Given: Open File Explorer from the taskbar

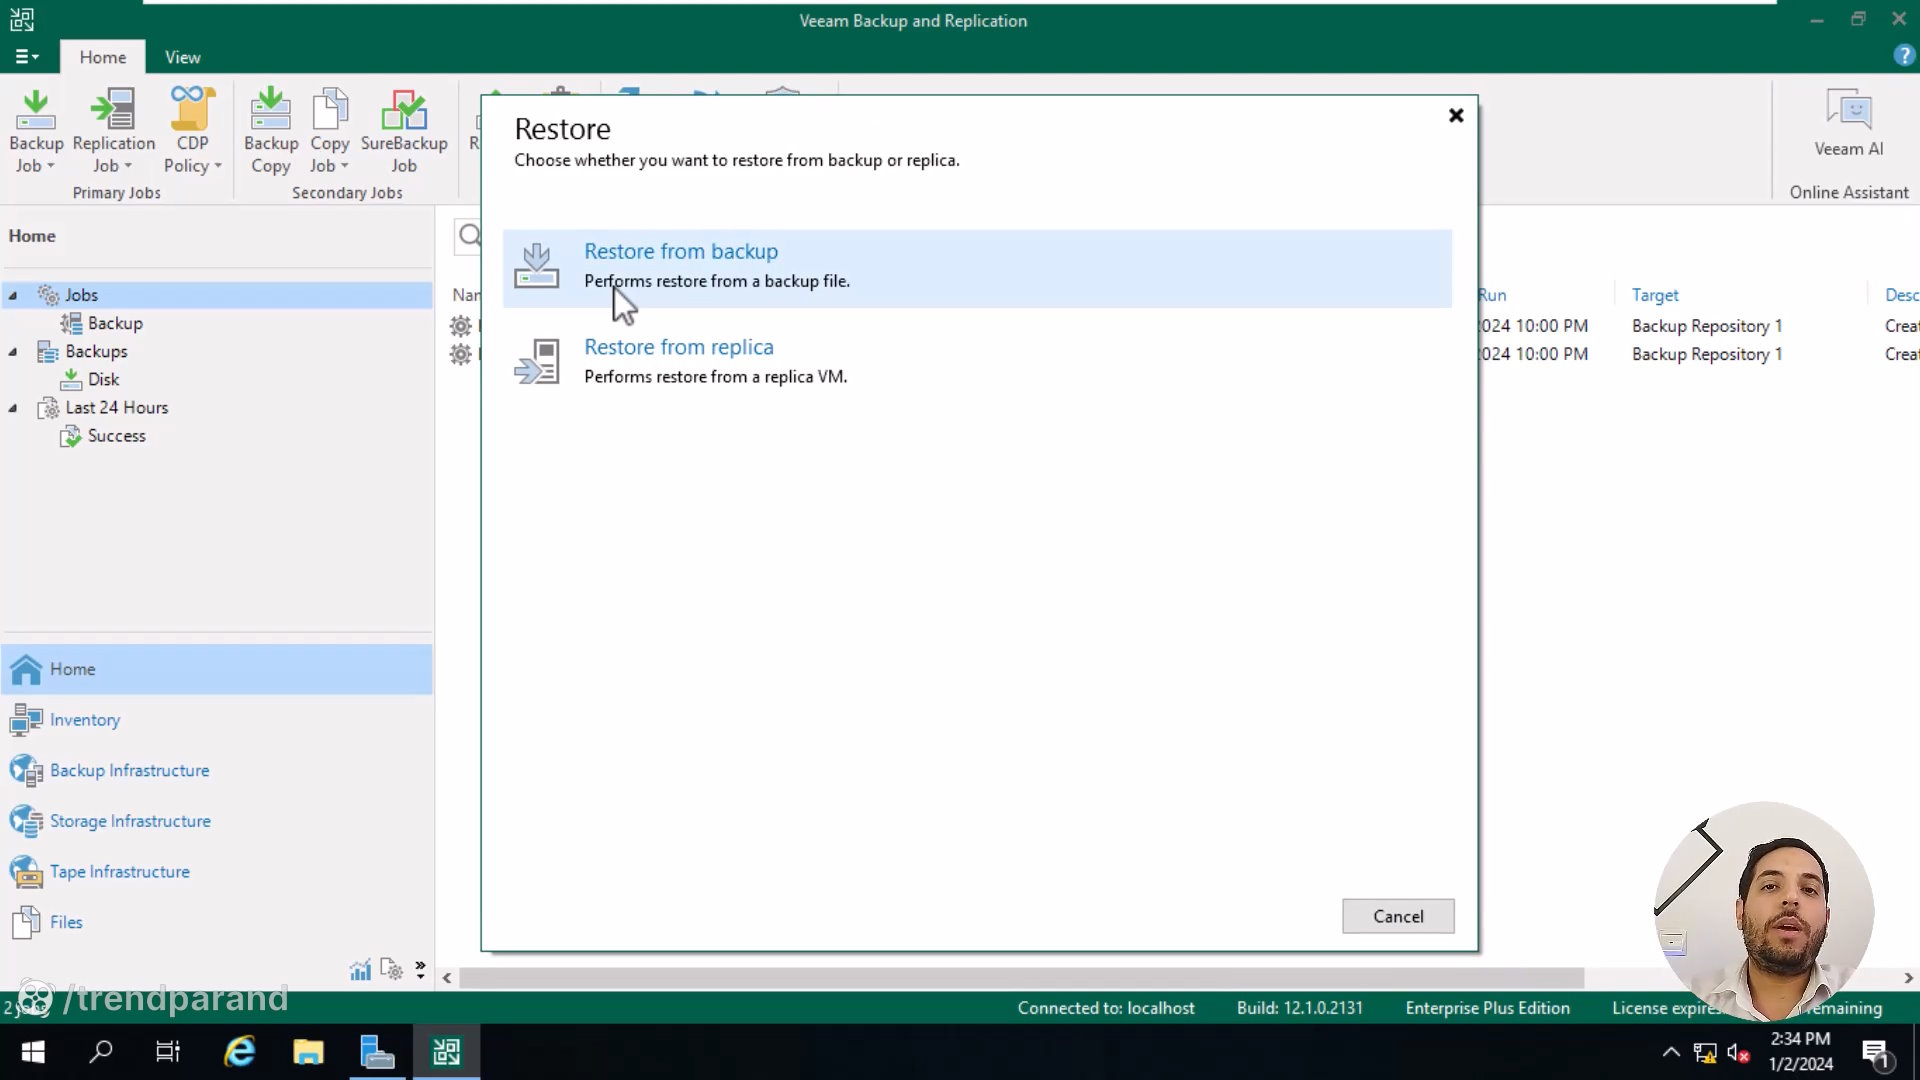Looking at the screenshot, I should tap(308, 1052).
